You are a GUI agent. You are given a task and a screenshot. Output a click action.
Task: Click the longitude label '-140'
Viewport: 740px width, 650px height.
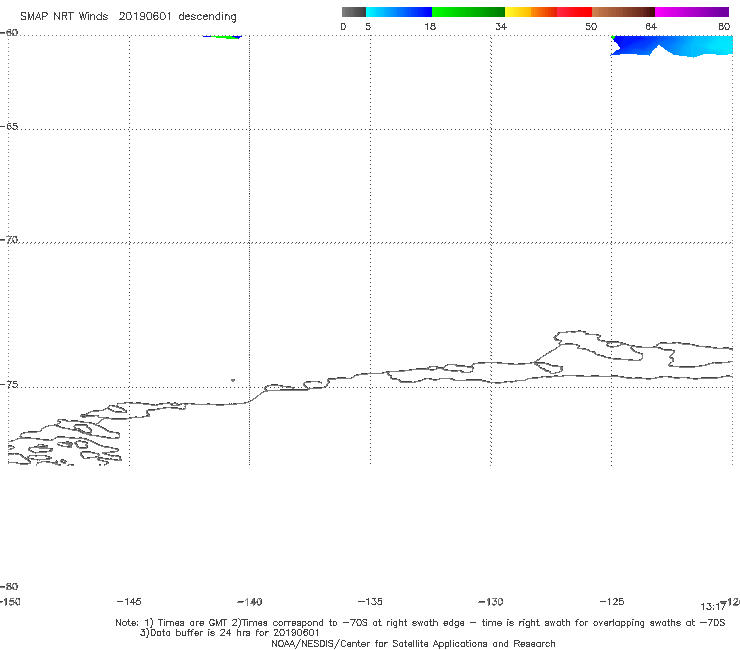coord(250,601)
